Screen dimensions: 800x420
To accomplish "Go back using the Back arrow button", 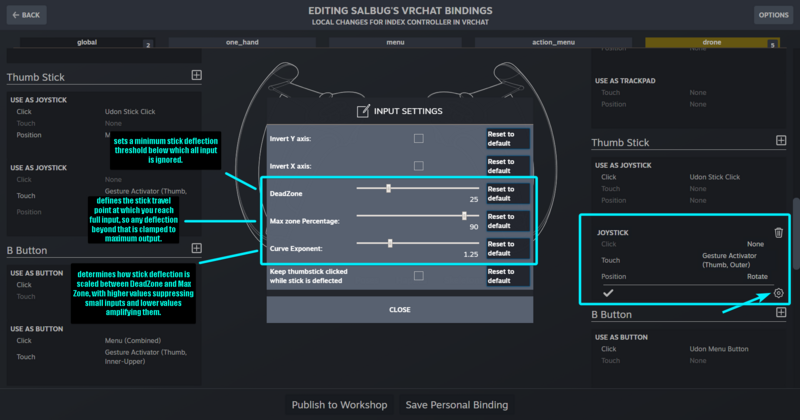I will 27,15.
